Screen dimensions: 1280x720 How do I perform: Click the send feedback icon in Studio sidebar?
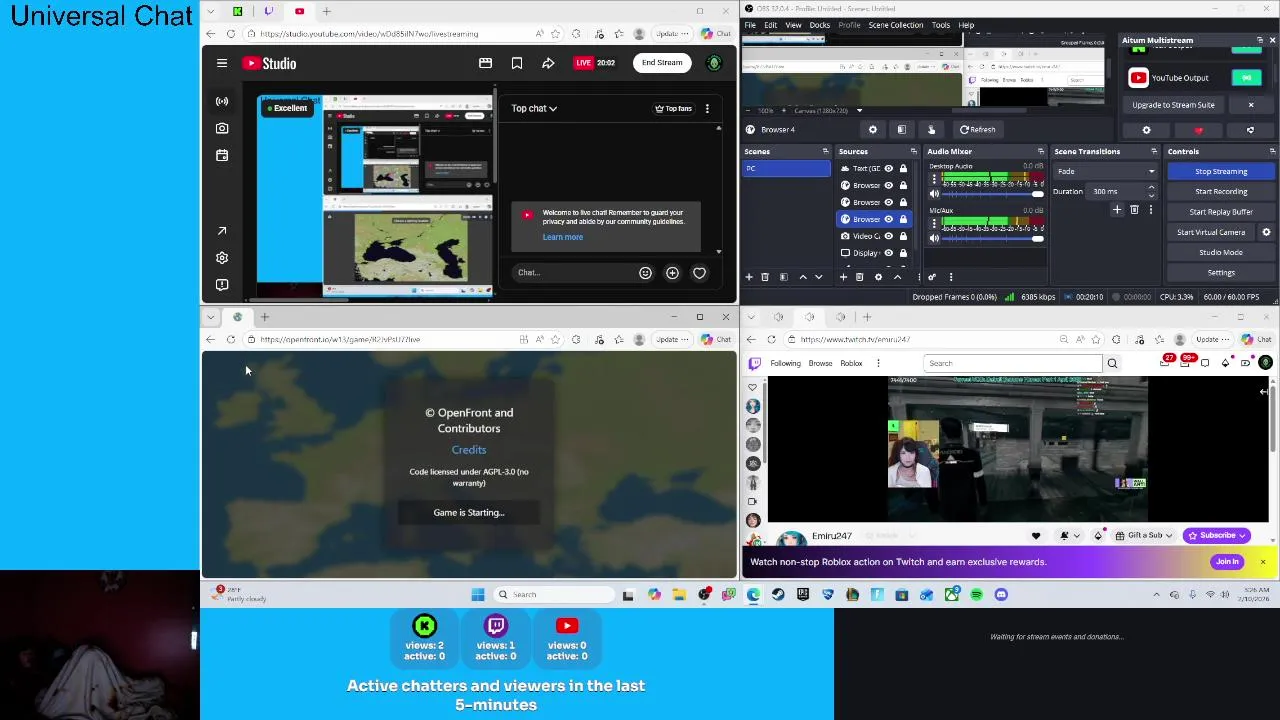pos(222,285)
